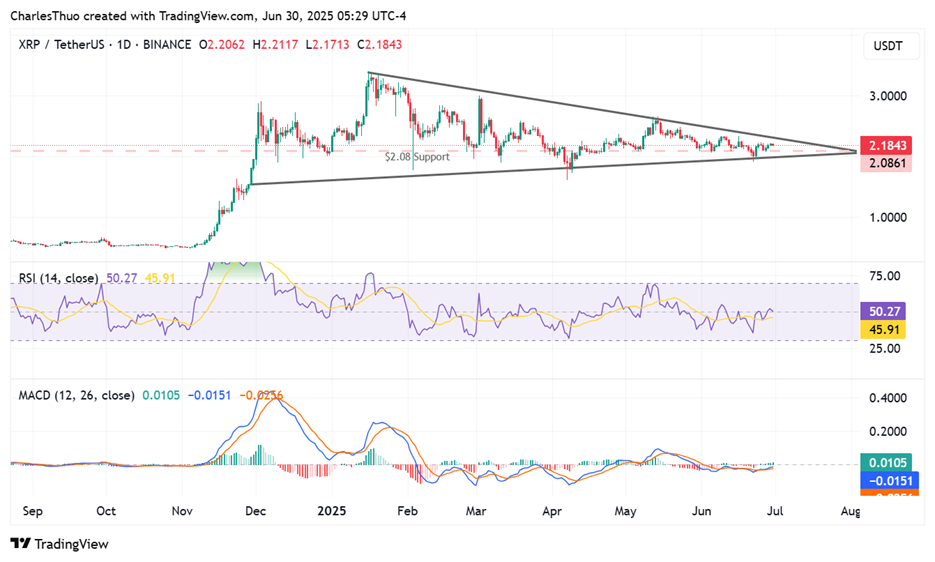Click the 2025 label on time axis
The width and height of the screenshot is (935, 562).
tap(332, 511)
